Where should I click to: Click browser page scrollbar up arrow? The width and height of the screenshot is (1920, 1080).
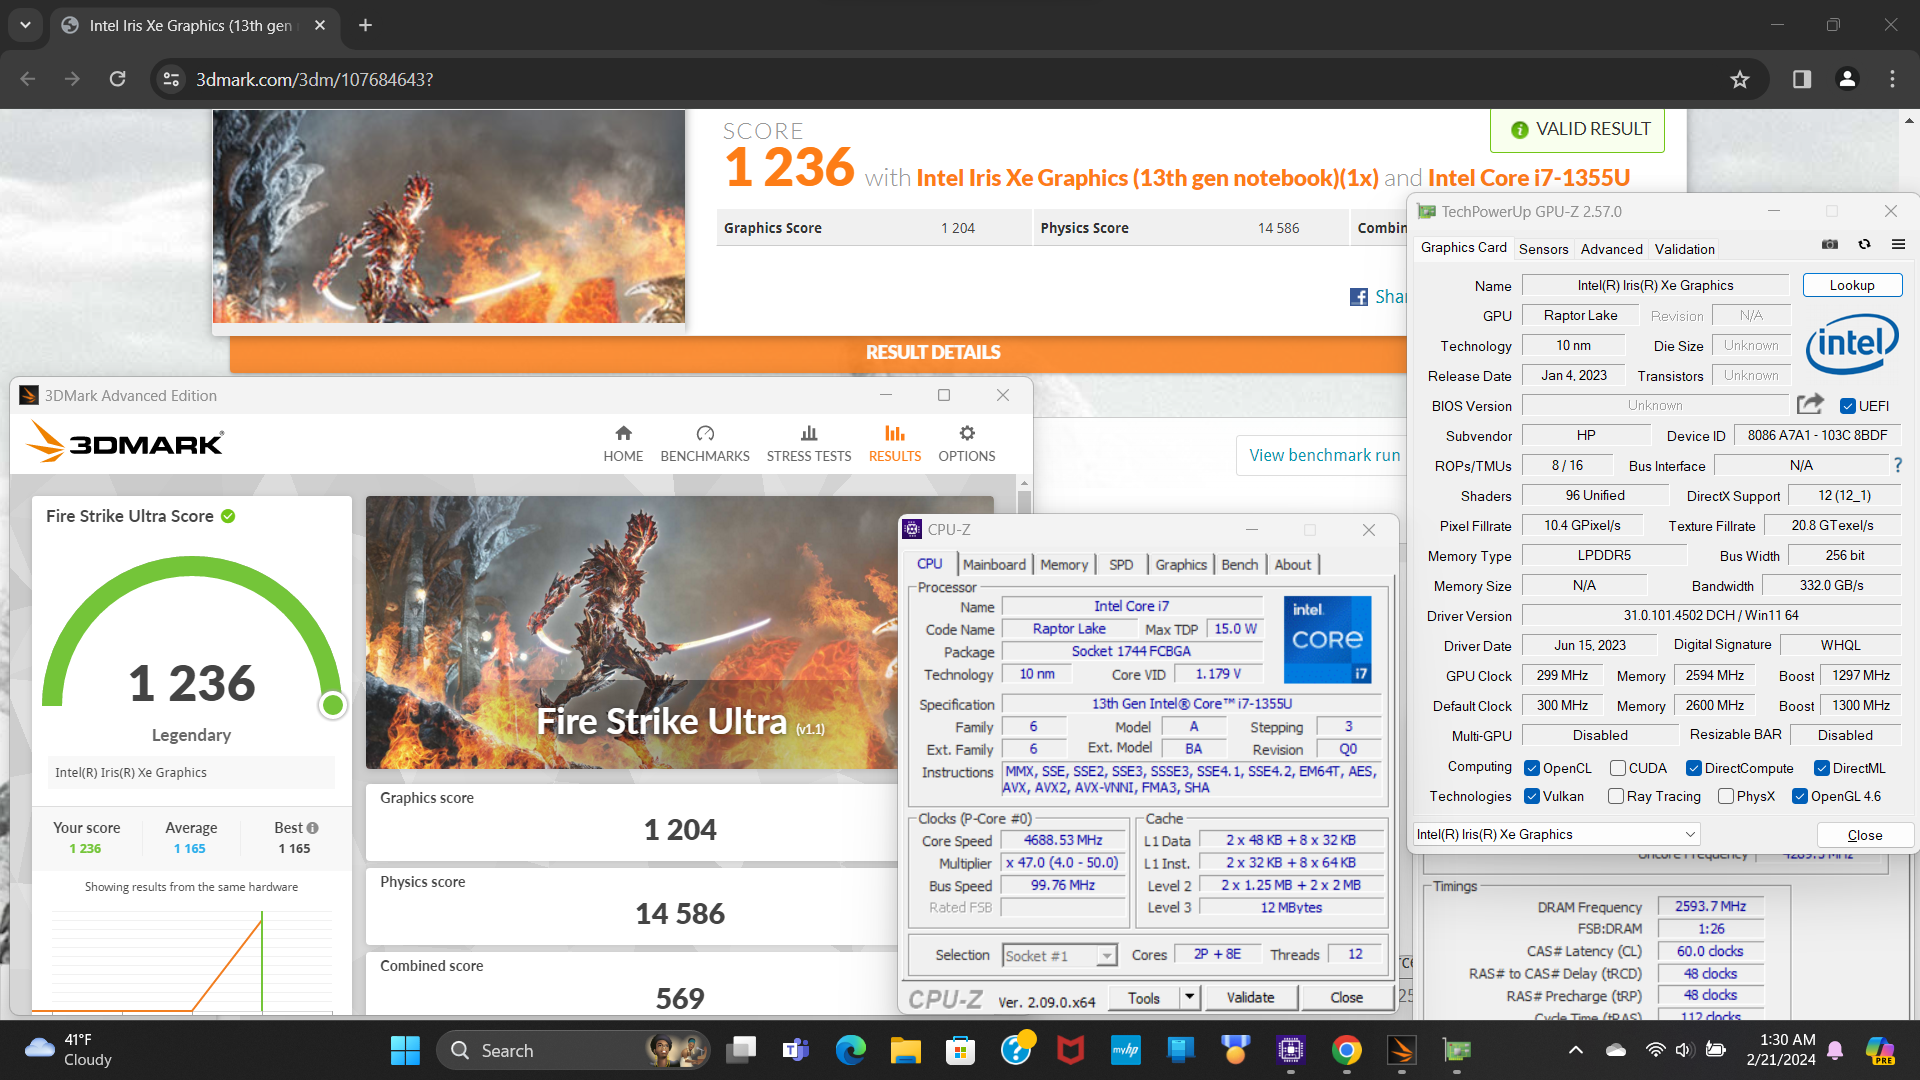(1909, 120)
